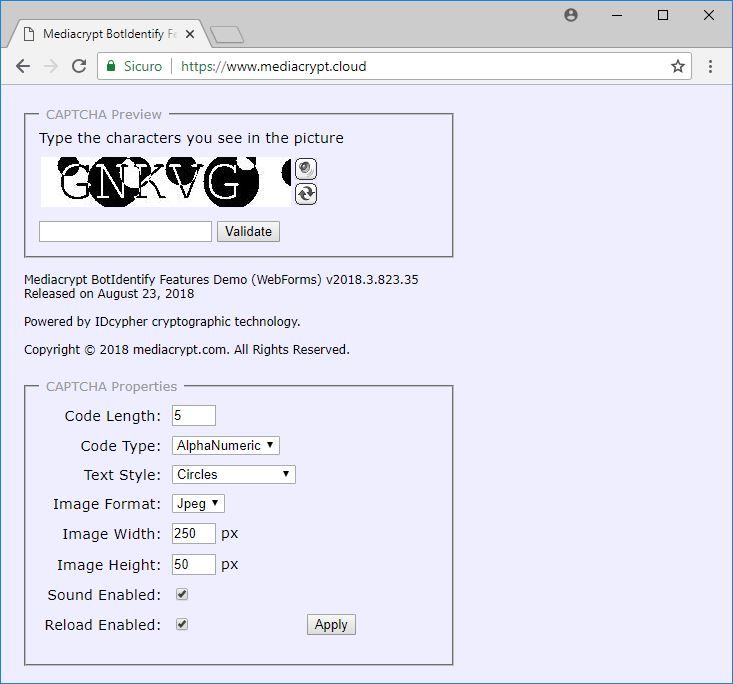The height and width of the screenshot is (684, 733).
Task: Reload the CAPTCHA image with refresh icon
Action: 306,194
